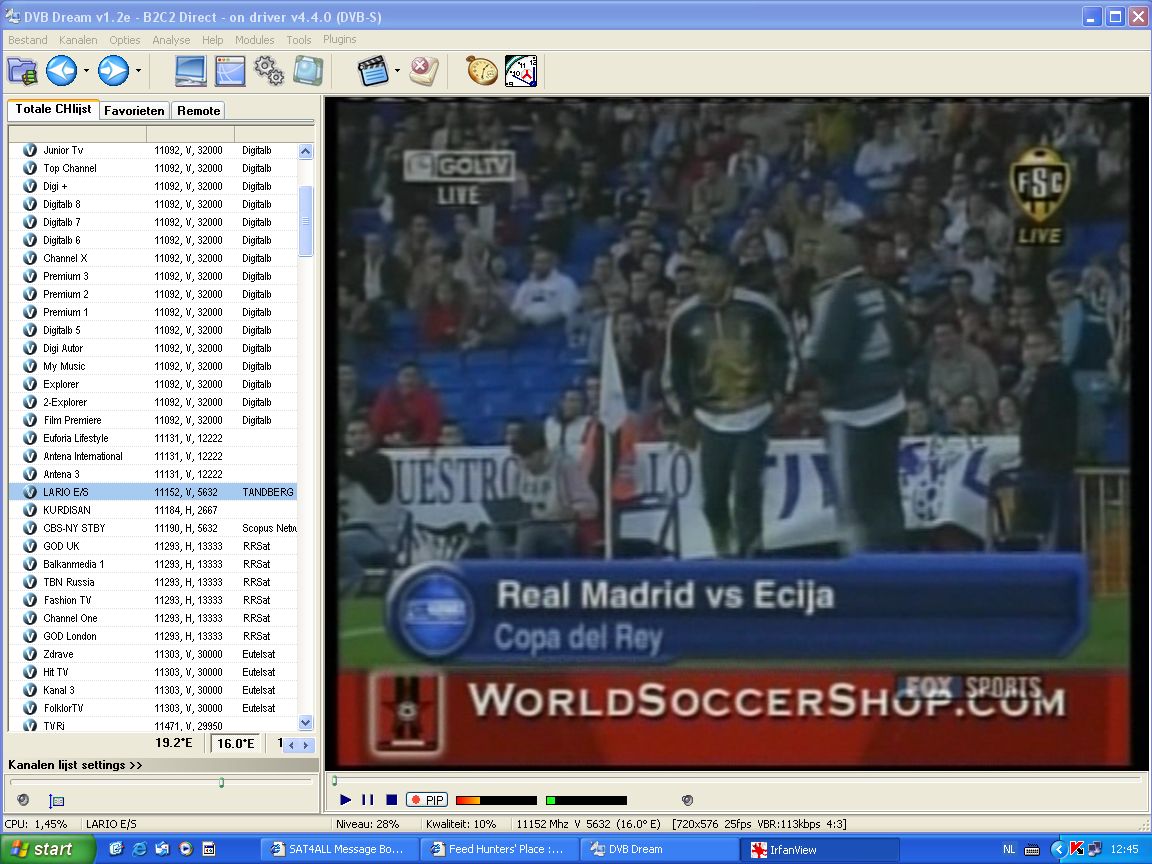Open the Modules menu
Viewport: 1152px width, 864px height.
[x=254, y=40]
